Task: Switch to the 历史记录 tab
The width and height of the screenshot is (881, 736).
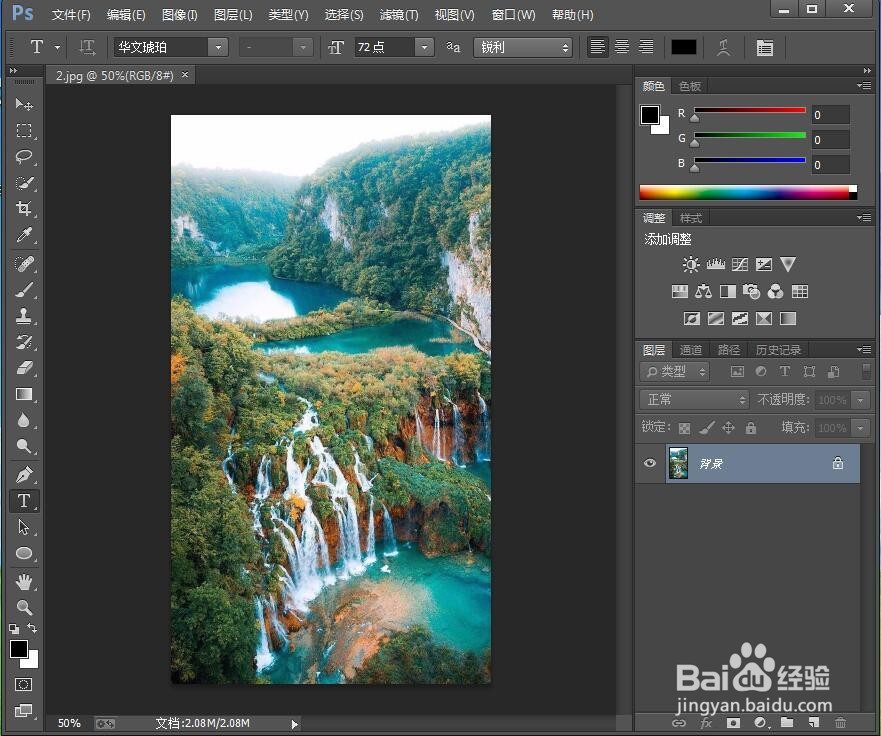Action: point(778,350)
